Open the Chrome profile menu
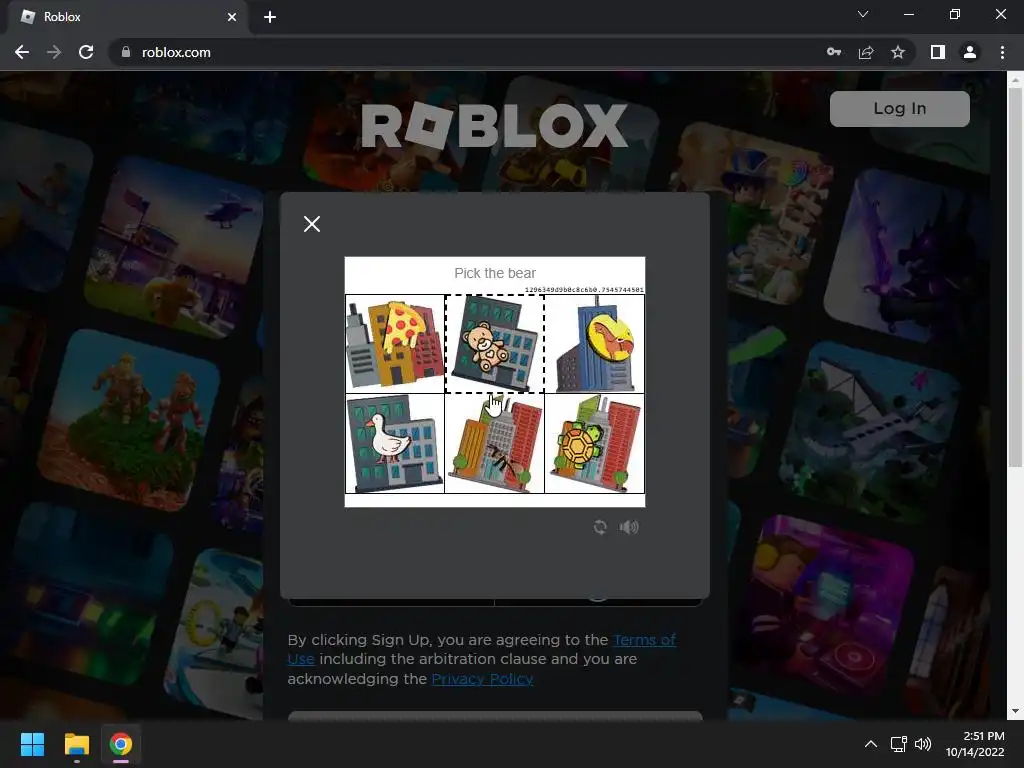Screen dimensions: 1024x768 coord(970,52)
